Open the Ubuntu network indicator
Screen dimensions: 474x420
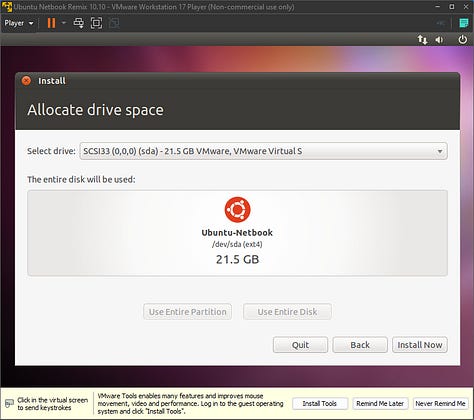click(x=422, y=40)
